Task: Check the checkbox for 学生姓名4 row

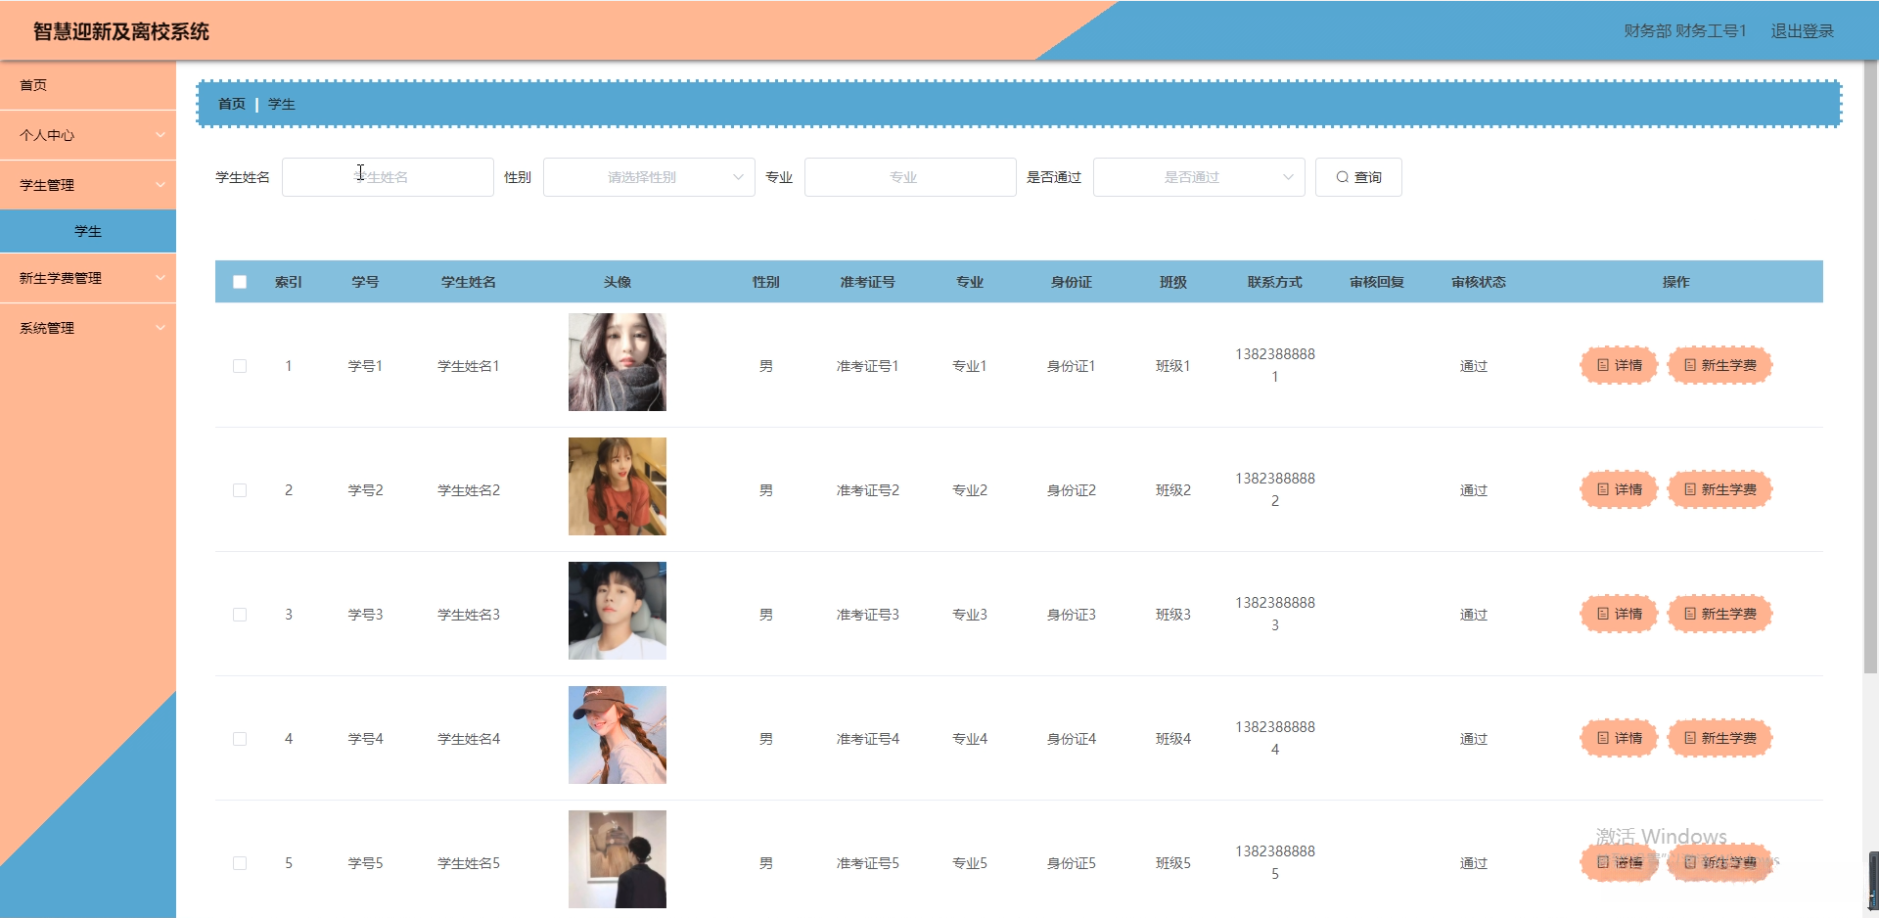Action: tap(240, 739)
